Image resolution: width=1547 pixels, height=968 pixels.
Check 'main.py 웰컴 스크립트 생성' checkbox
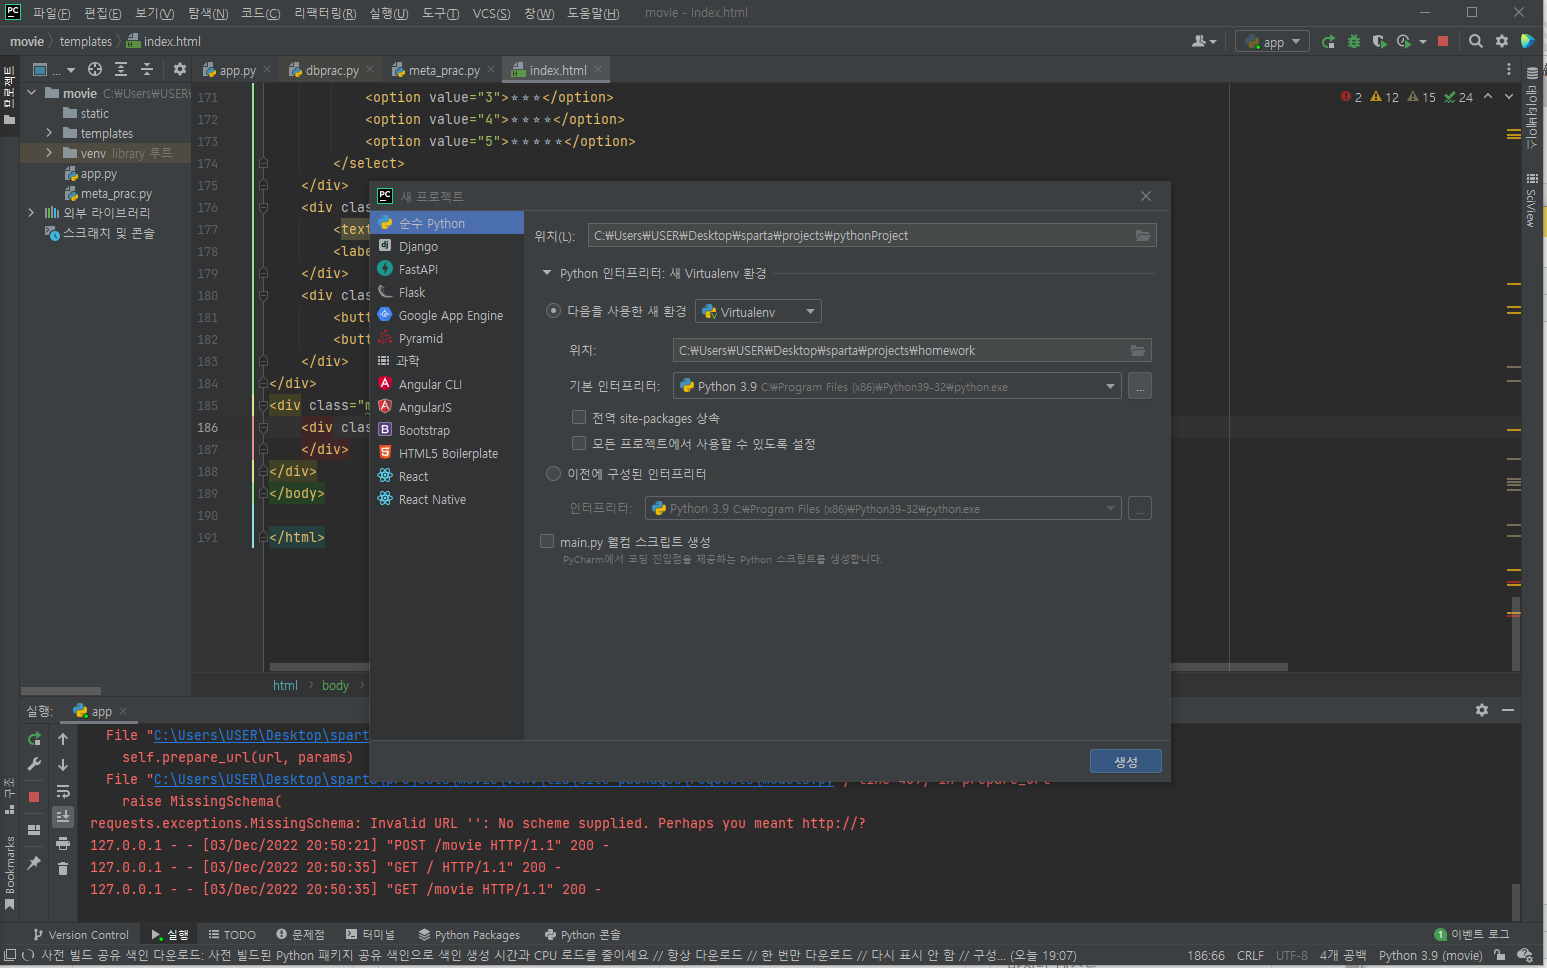pos(546,541)
